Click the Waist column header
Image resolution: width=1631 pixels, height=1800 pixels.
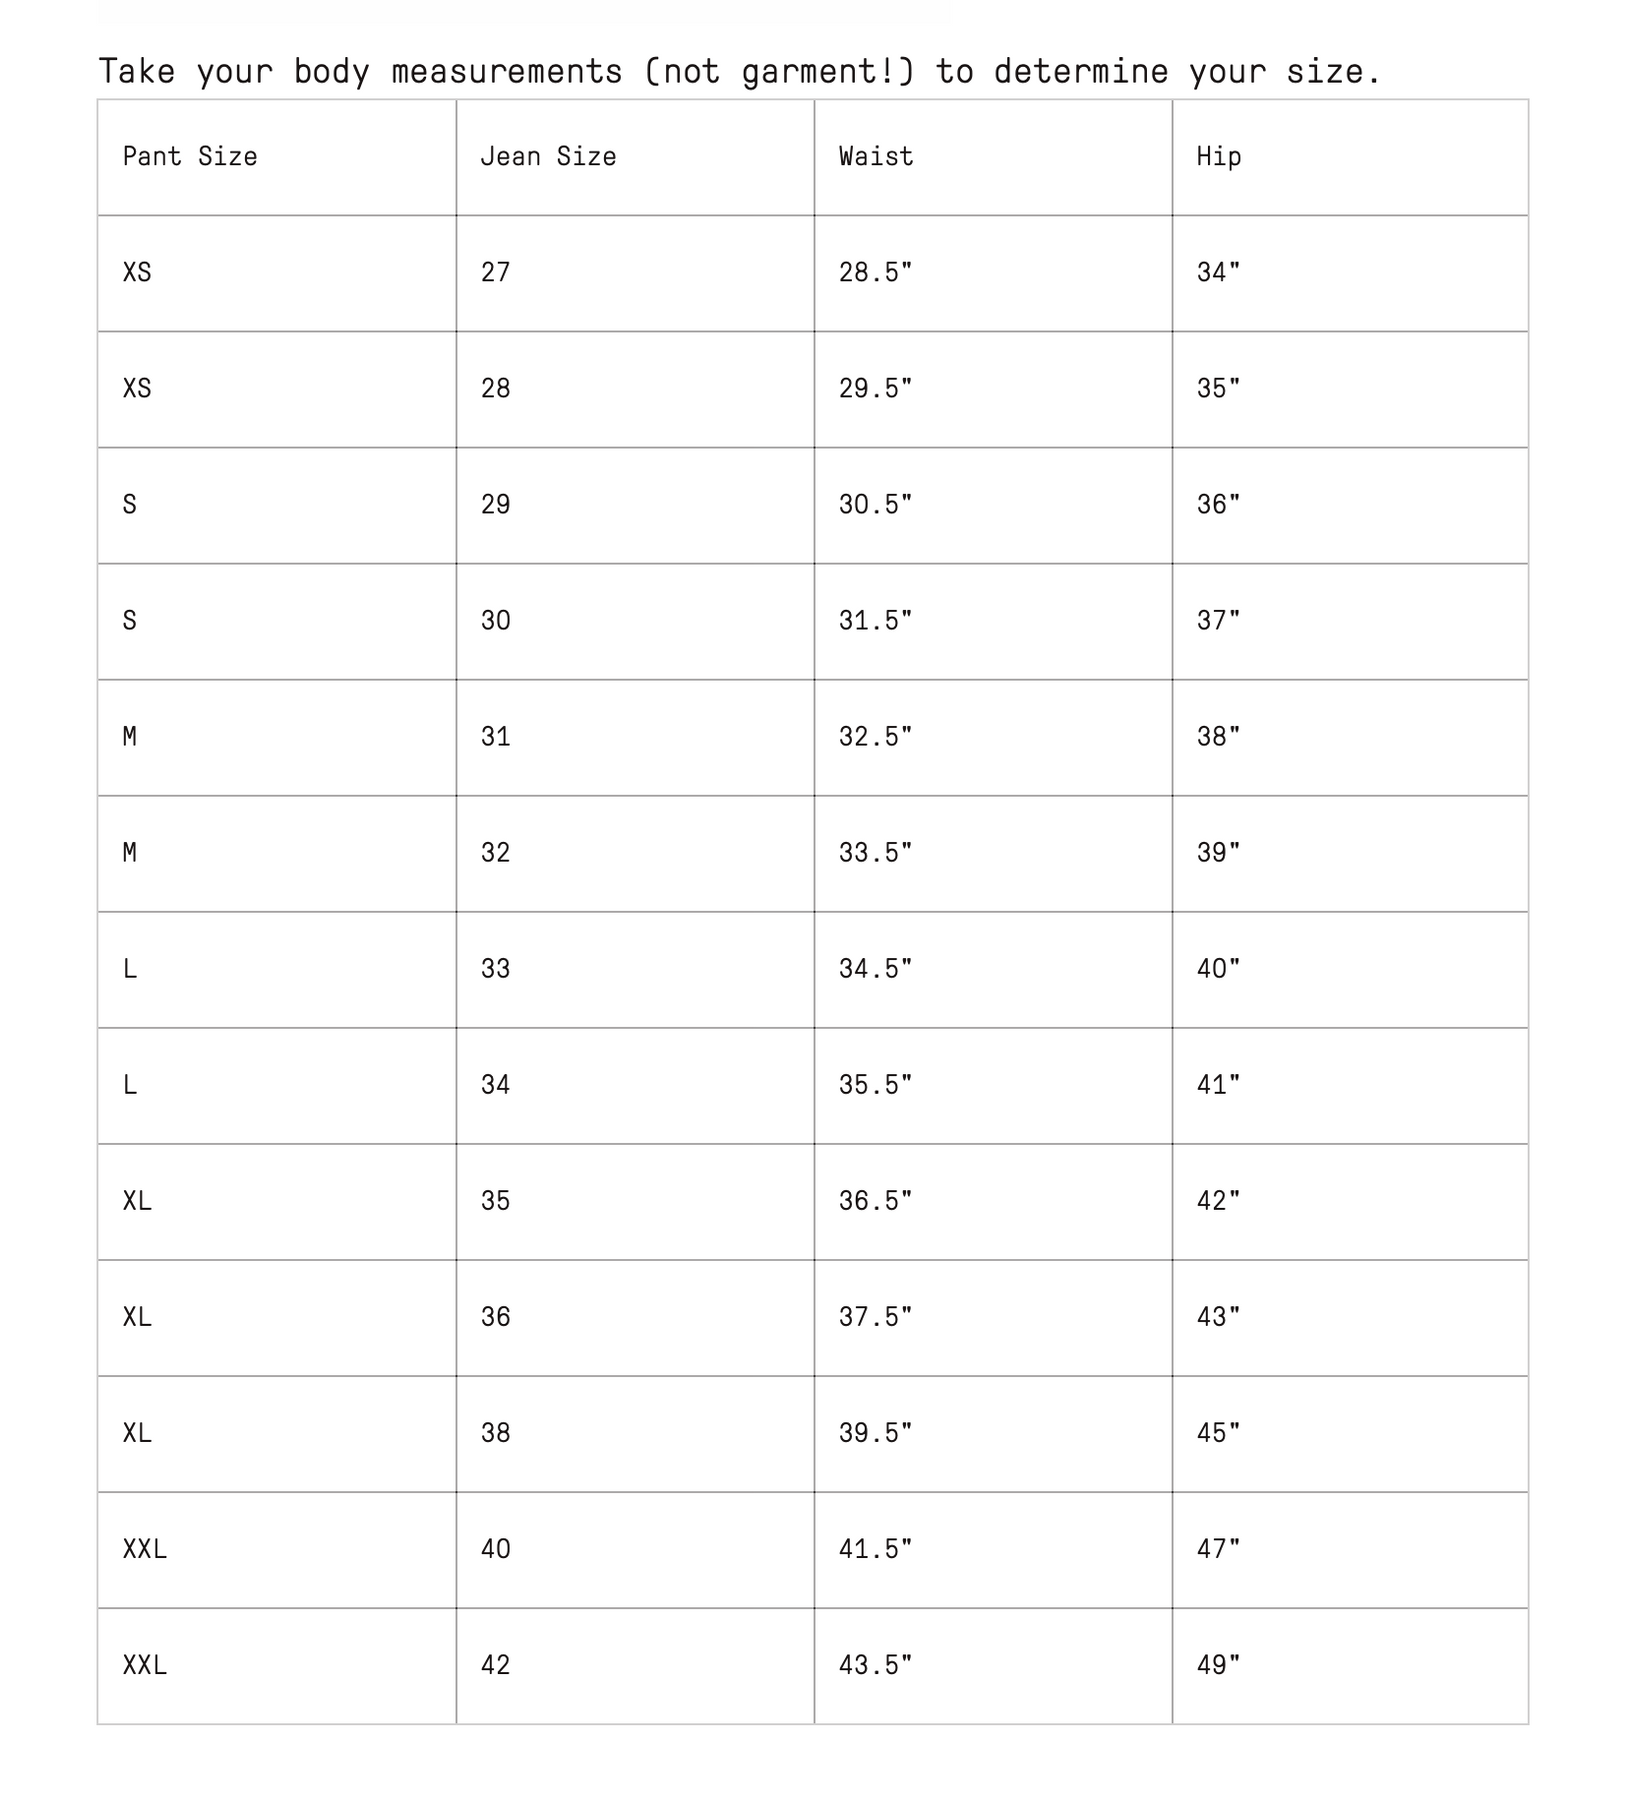click(x=876, y=157)
